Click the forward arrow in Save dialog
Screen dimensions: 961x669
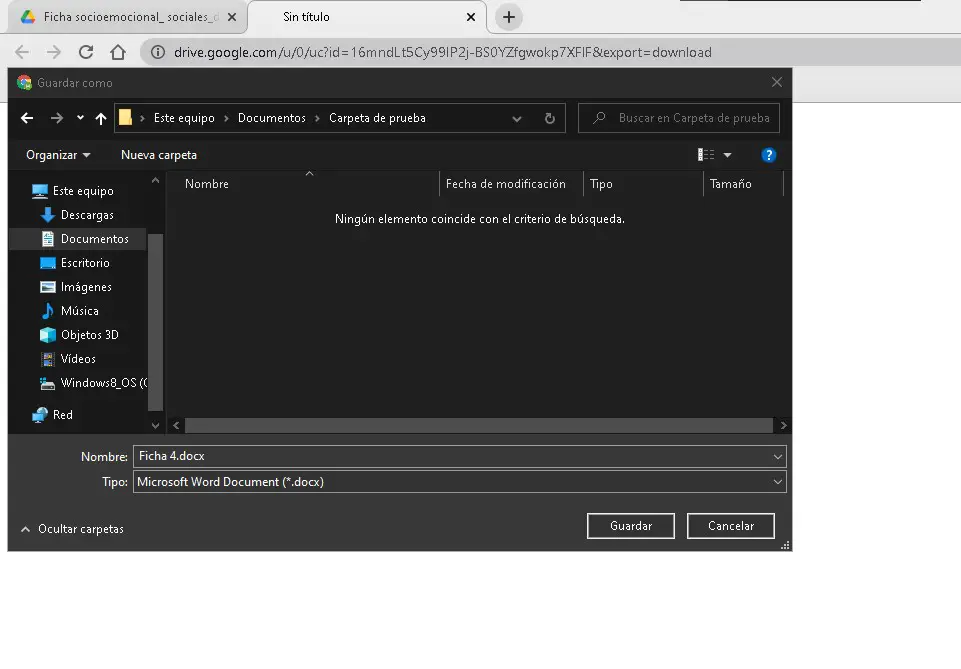click(56, 118)
